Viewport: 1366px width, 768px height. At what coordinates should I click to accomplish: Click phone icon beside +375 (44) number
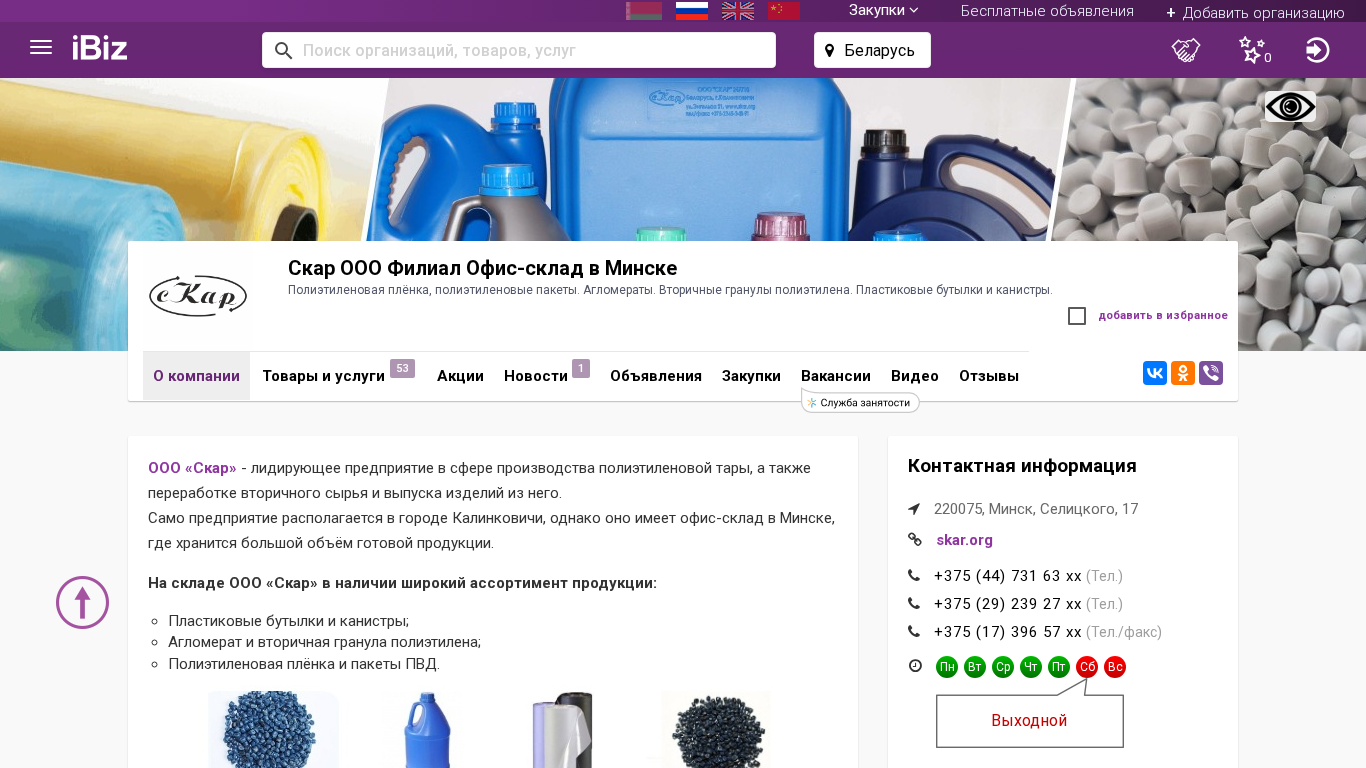click(x=914, y=576)
